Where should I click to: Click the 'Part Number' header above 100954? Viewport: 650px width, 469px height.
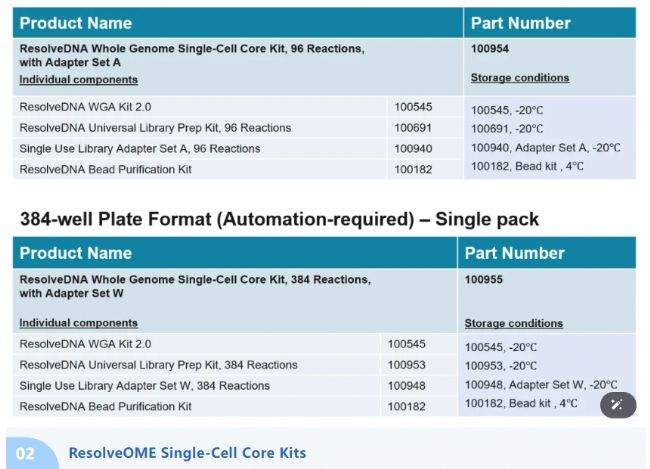click(x=521, y=23)
